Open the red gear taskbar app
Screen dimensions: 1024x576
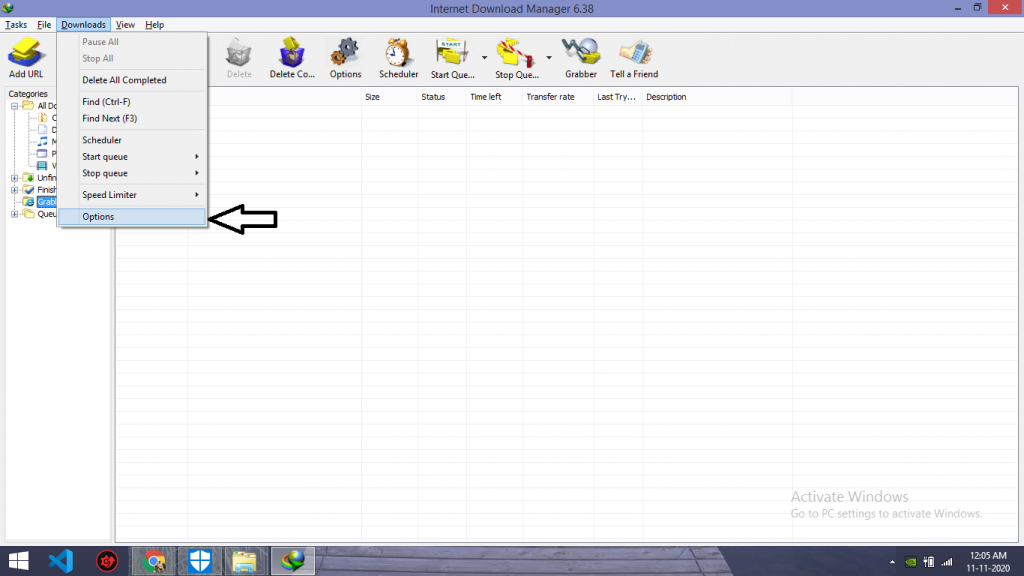pos(107,561)
